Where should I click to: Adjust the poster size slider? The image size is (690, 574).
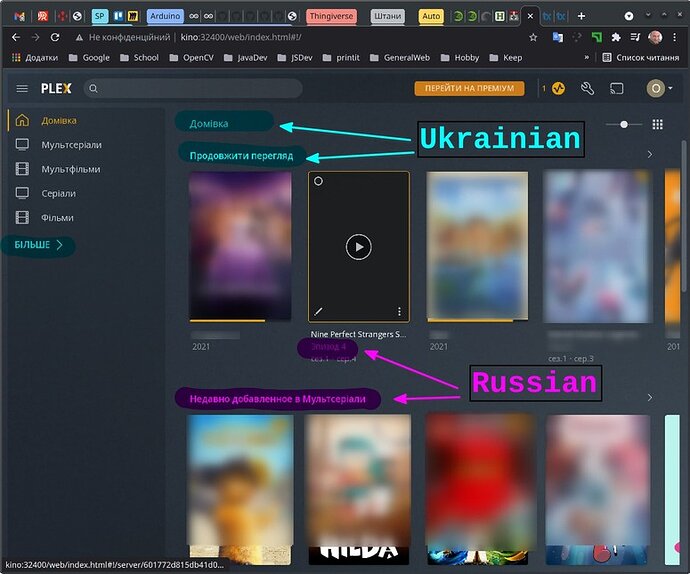coord(624,125)
